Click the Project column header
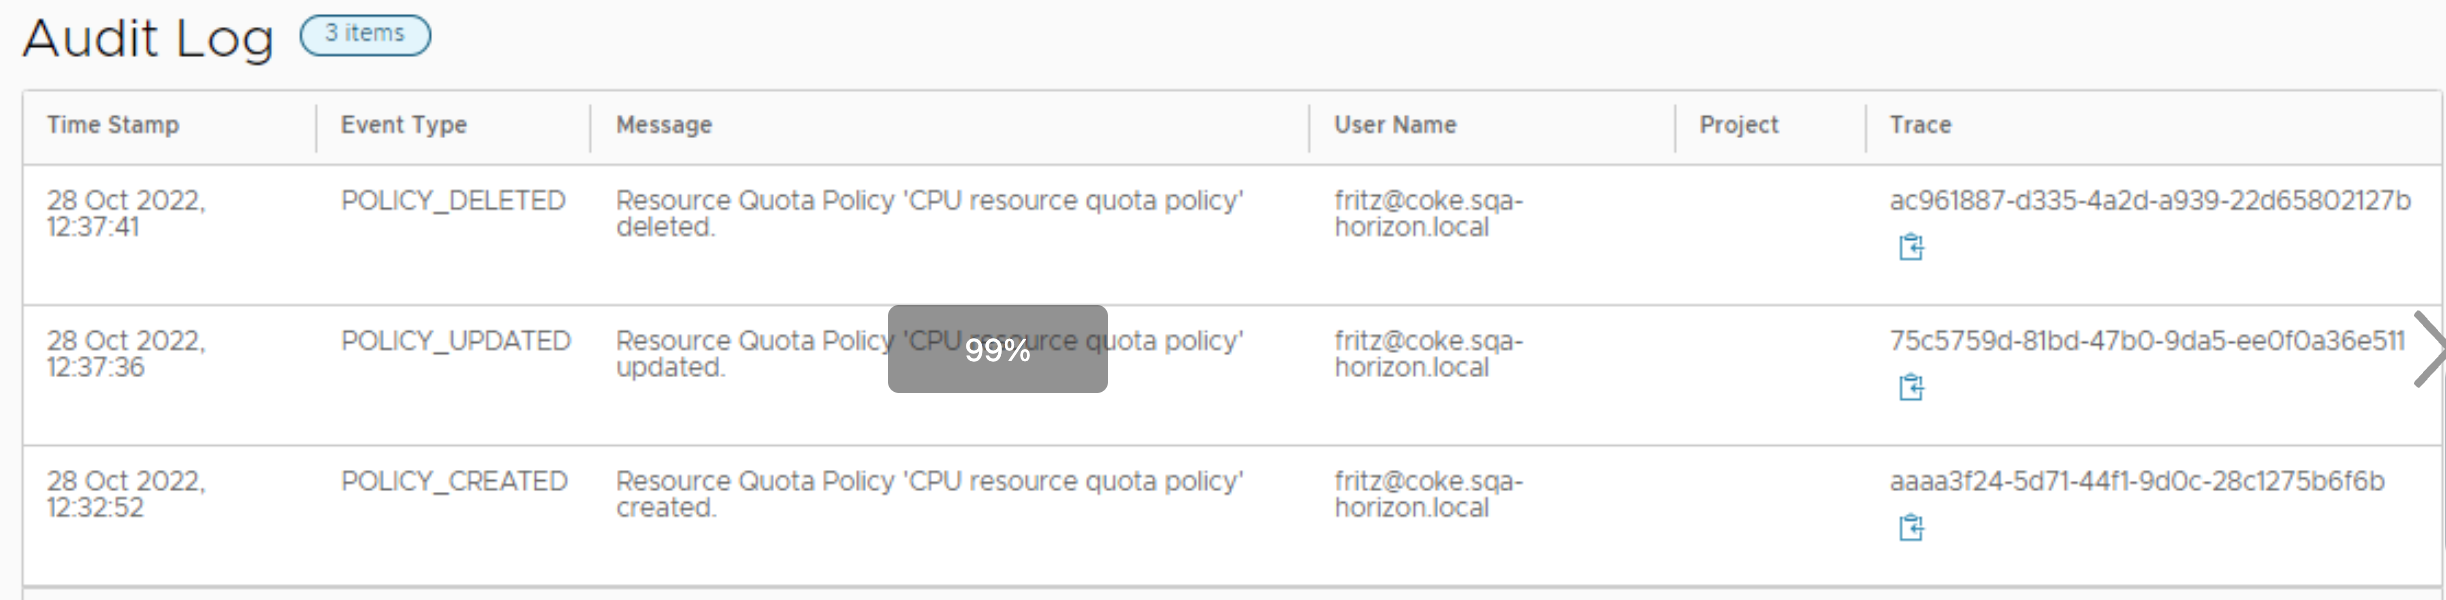 1738,125
